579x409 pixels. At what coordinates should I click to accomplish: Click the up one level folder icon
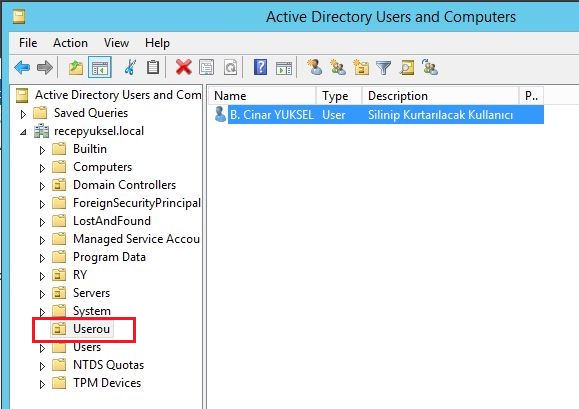76,68
